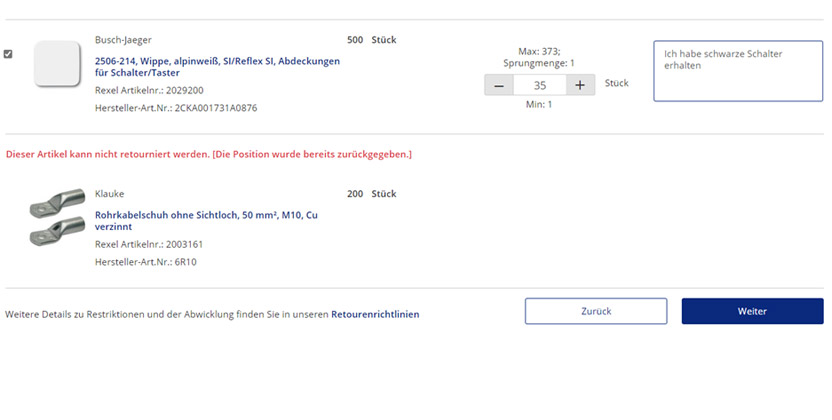This screenshot has height=420, width=832.
Task: Click Rexel Artikelnr. 2029200 text
Action: (x=149, y=90)
